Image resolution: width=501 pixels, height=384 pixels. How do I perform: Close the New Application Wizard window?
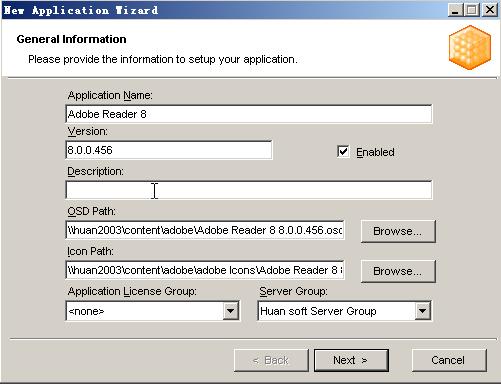pyautogui.click(x=490, y=10)
